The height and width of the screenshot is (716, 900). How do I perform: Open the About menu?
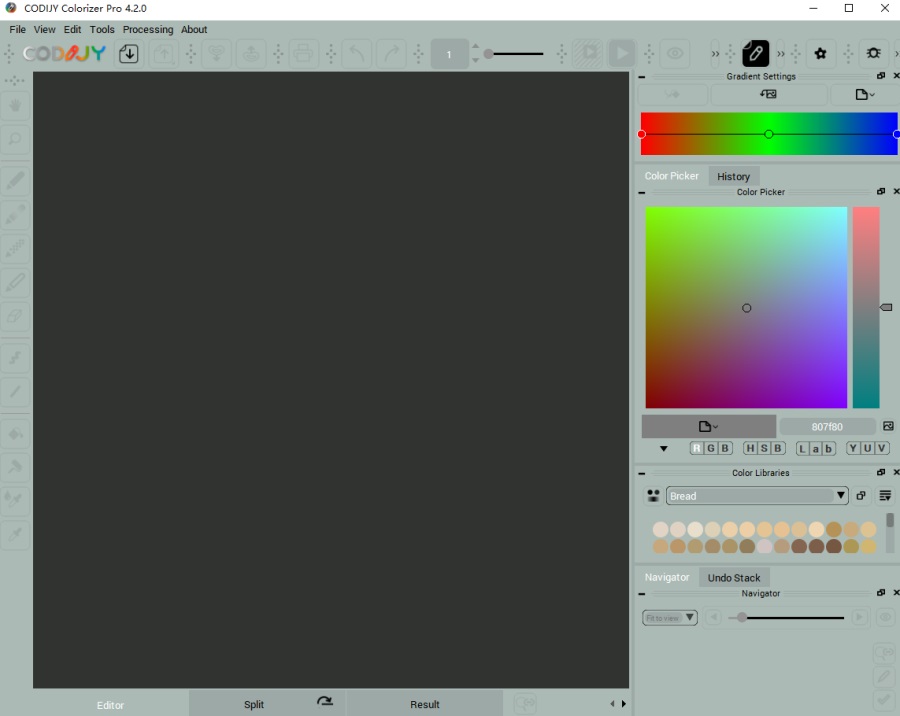point(194,29)
